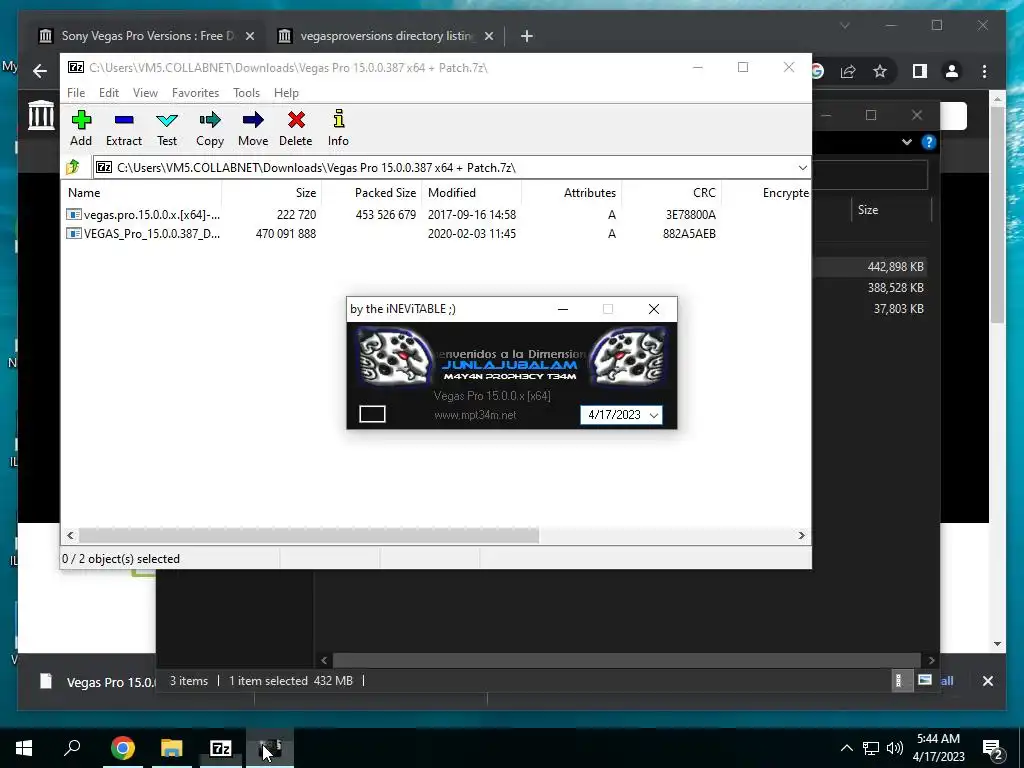Go up one folder level icon
The image size is (1024, 768).
73,167
